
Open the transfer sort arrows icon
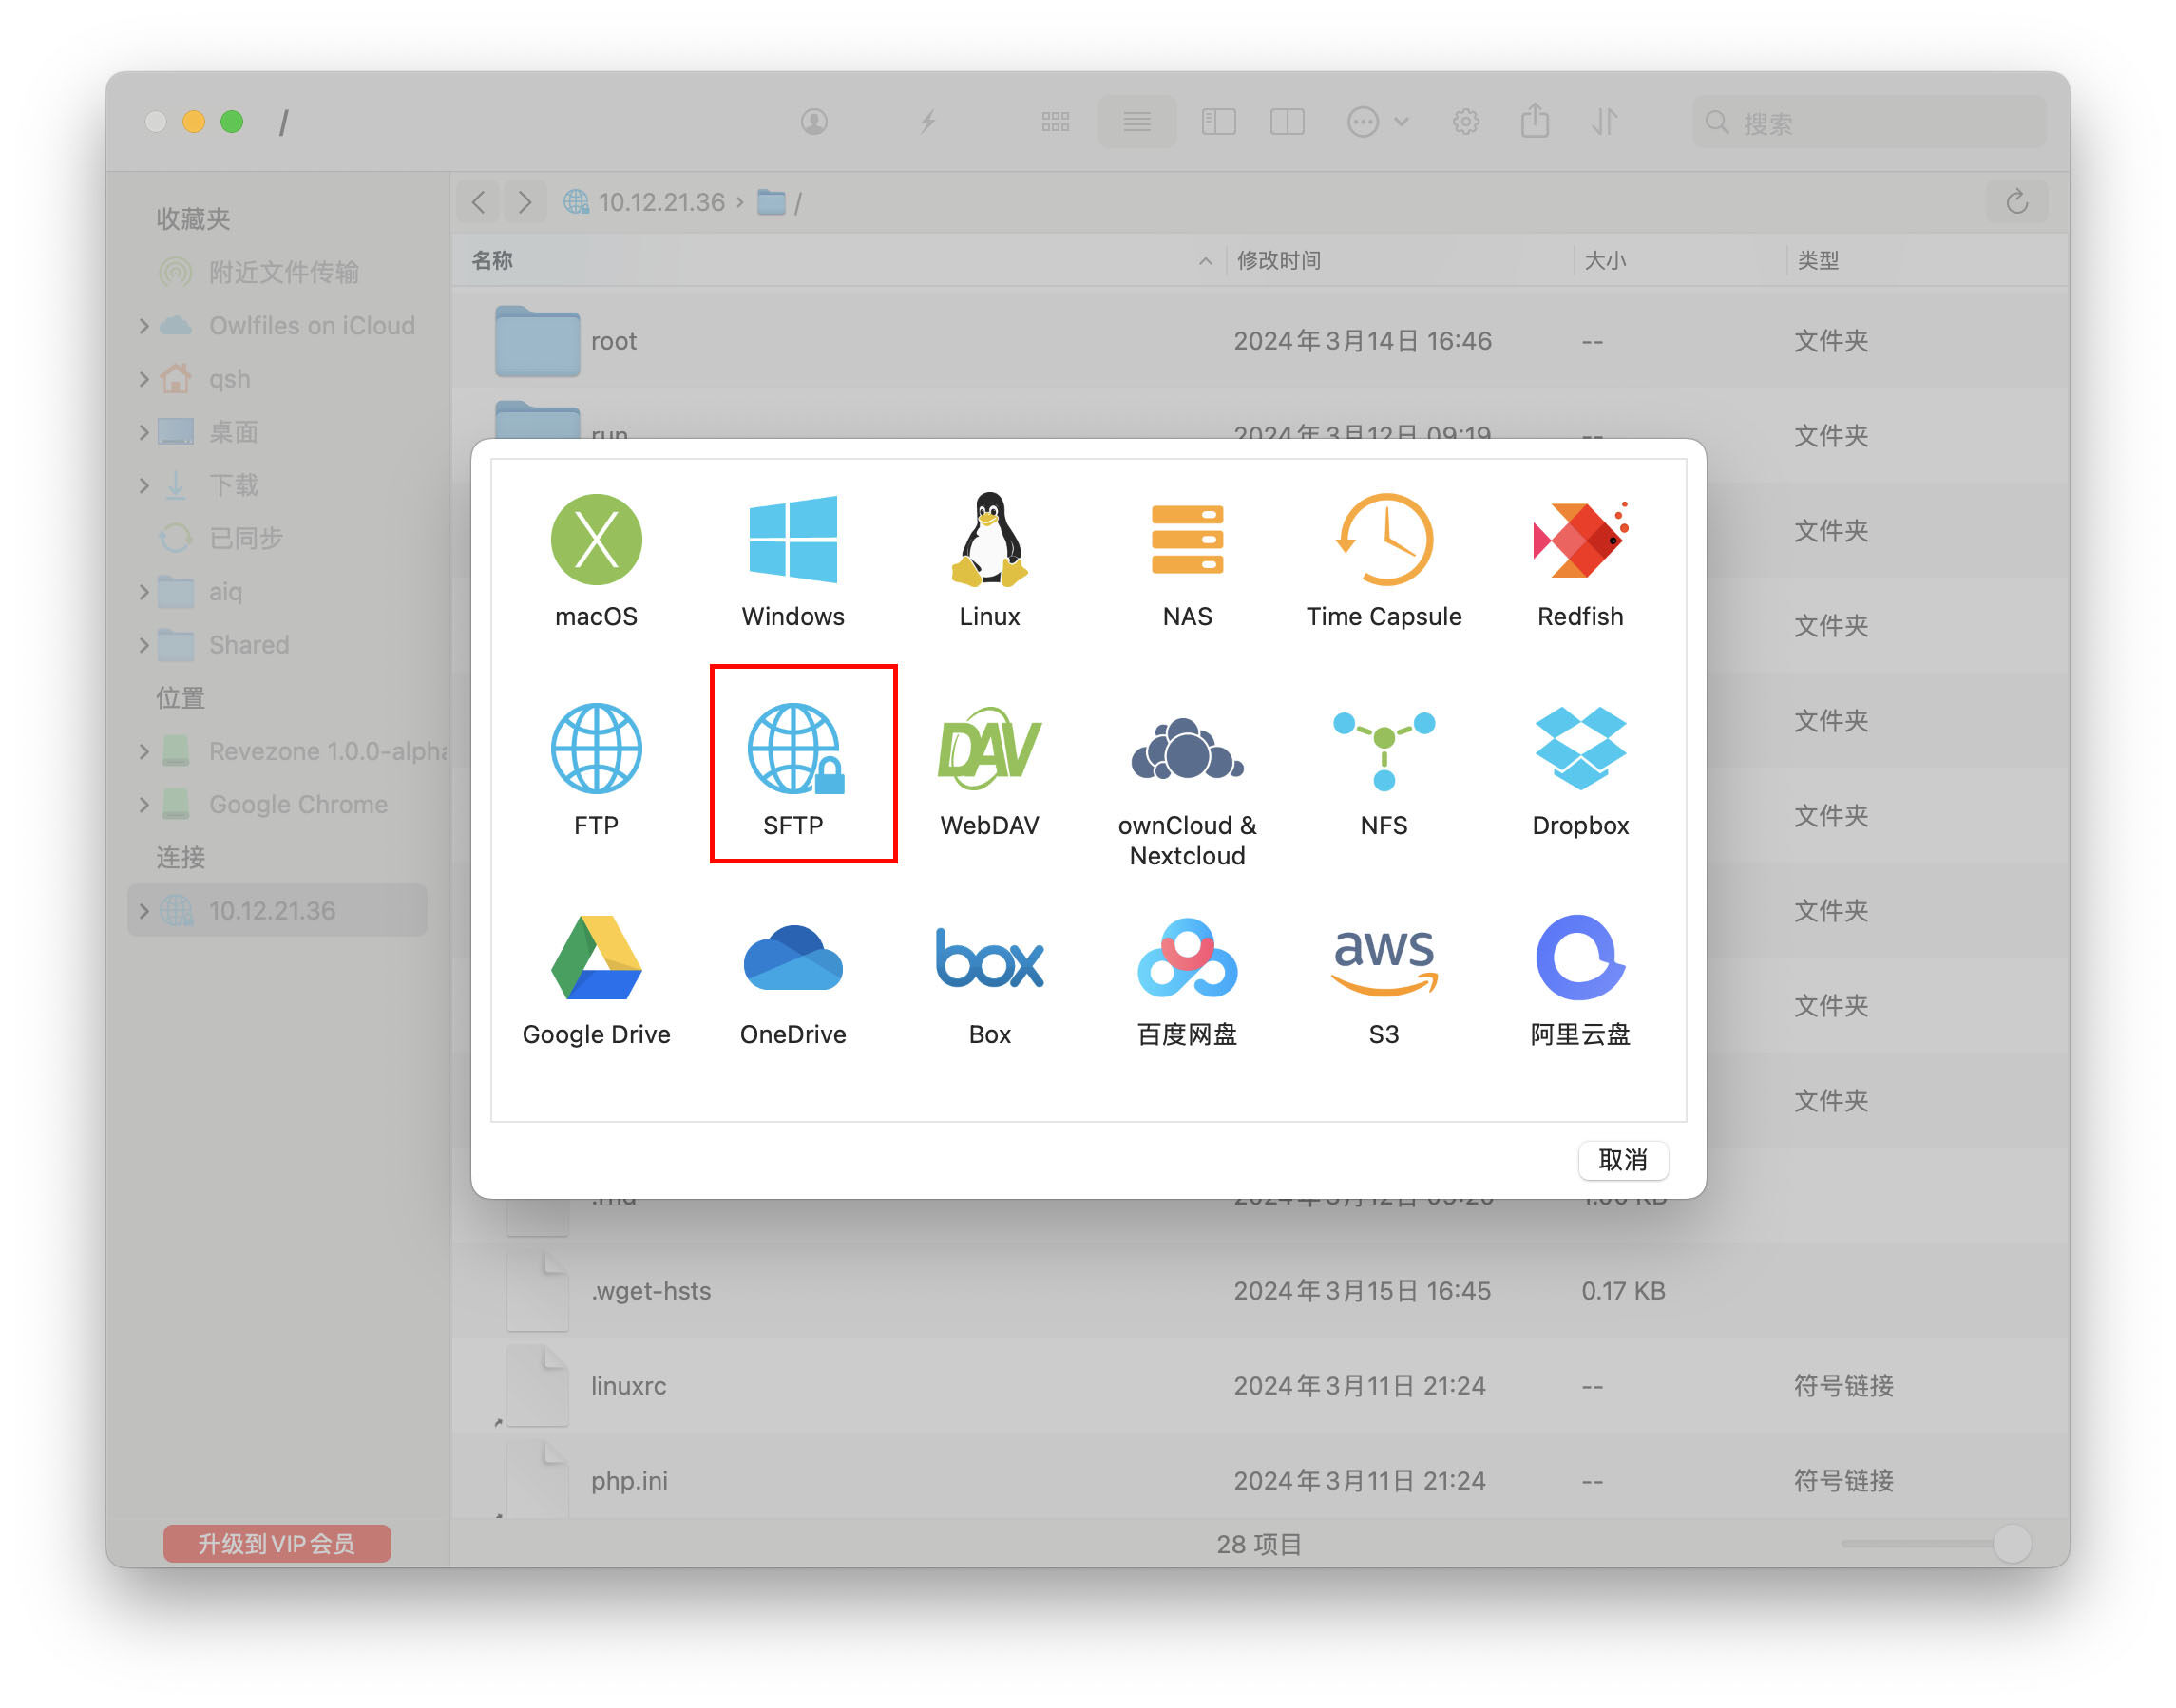(x=1605, y=122)
